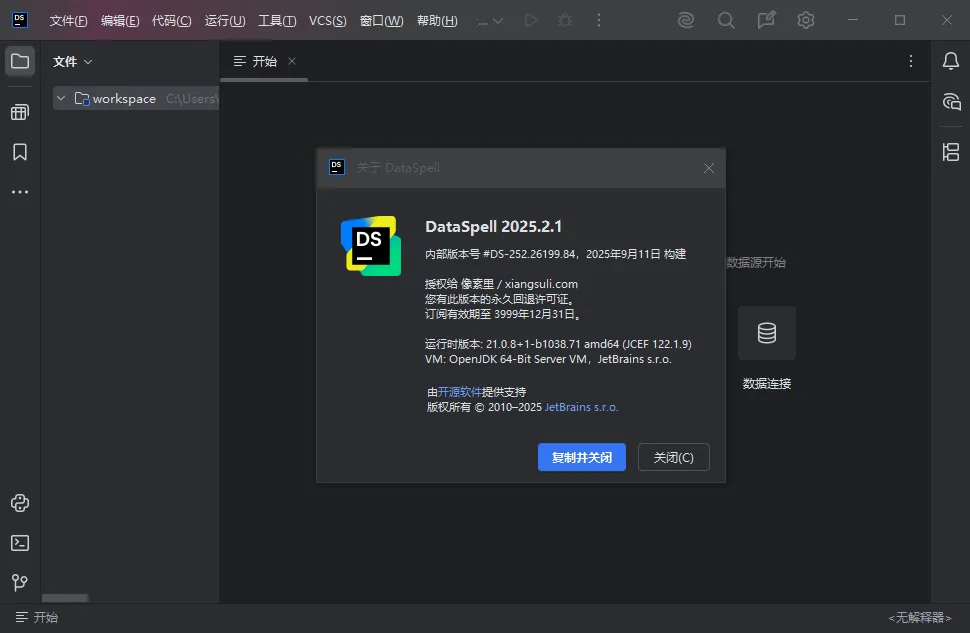Image resolution: width=970 pixels, height=633 pixels.
Task: Click the horizontal scrollbar in project panel
Action: [x=65, y=598]
